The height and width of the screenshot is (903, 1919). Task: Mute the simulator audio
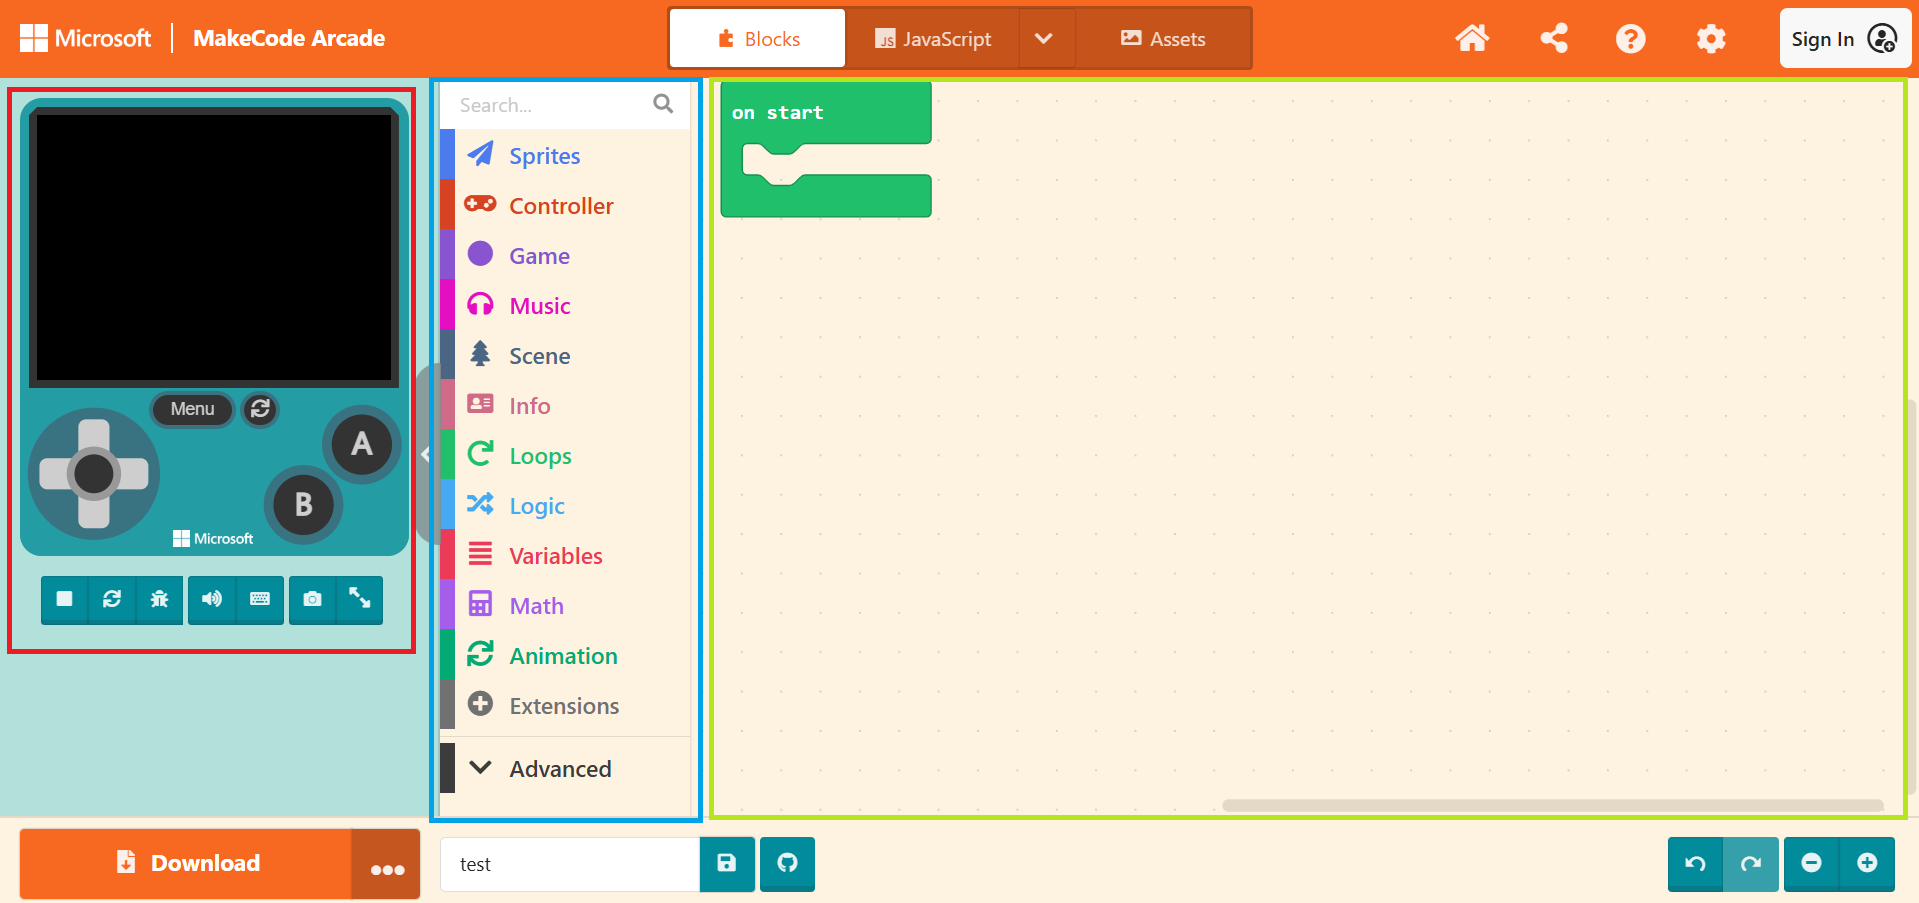pyautogui.click(x=212, y=599)
